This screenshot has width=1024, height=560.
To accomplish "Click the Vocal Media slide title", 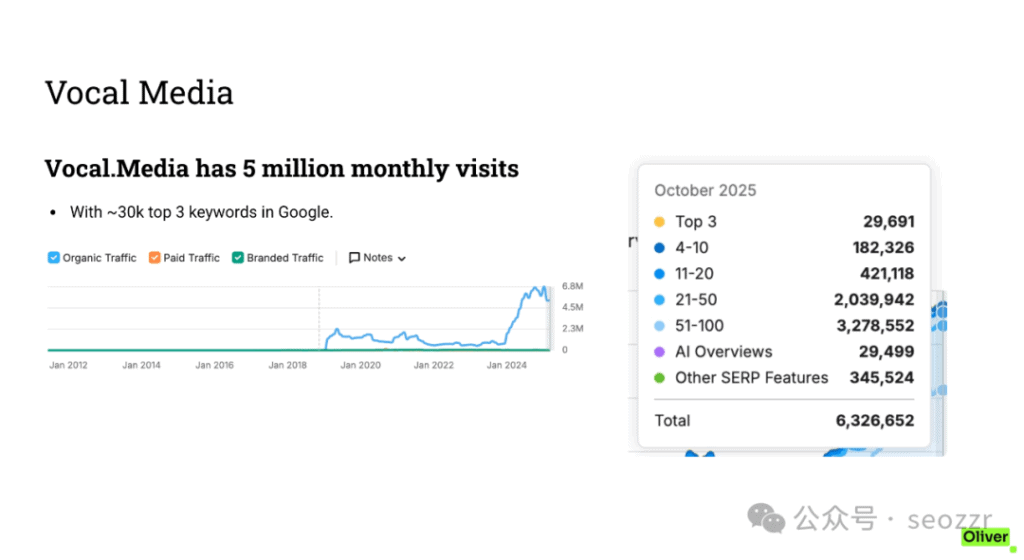I will [139, 93].
